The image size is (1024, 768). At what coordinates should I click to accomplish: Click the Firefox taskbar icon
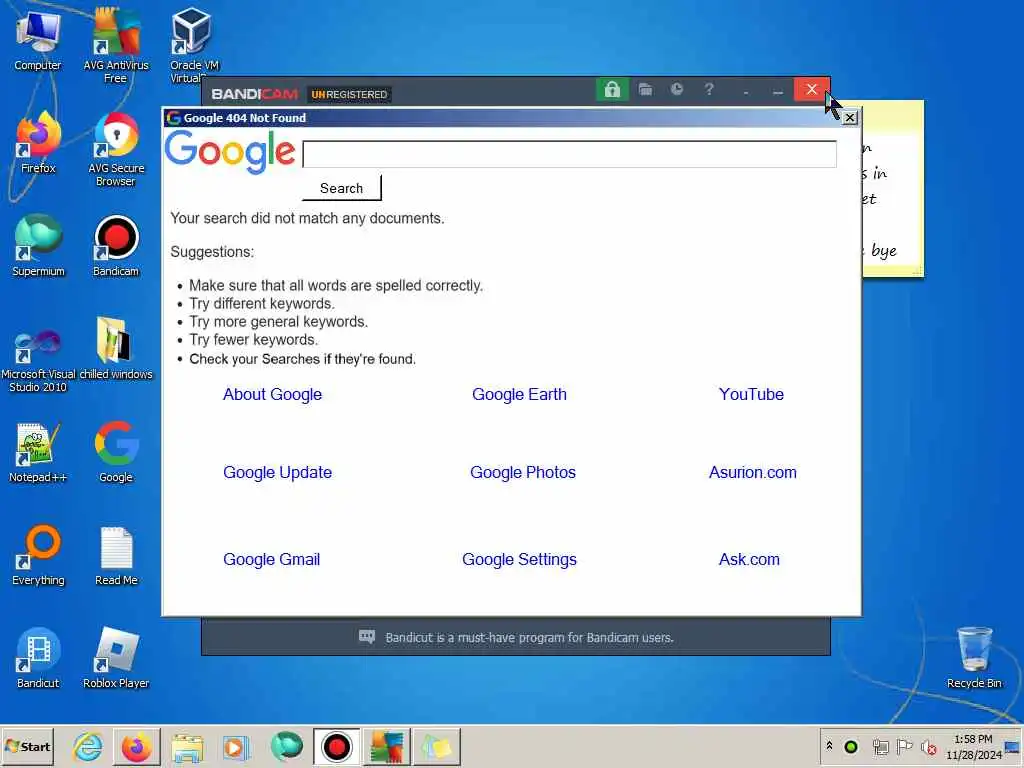[136, 746]
